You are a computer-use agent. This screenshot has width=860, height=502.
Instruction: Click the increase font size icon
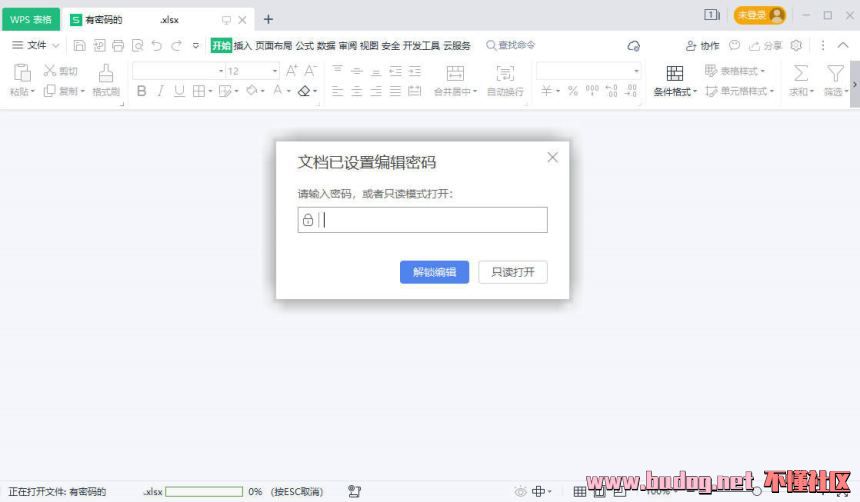(x=292, y=71)
